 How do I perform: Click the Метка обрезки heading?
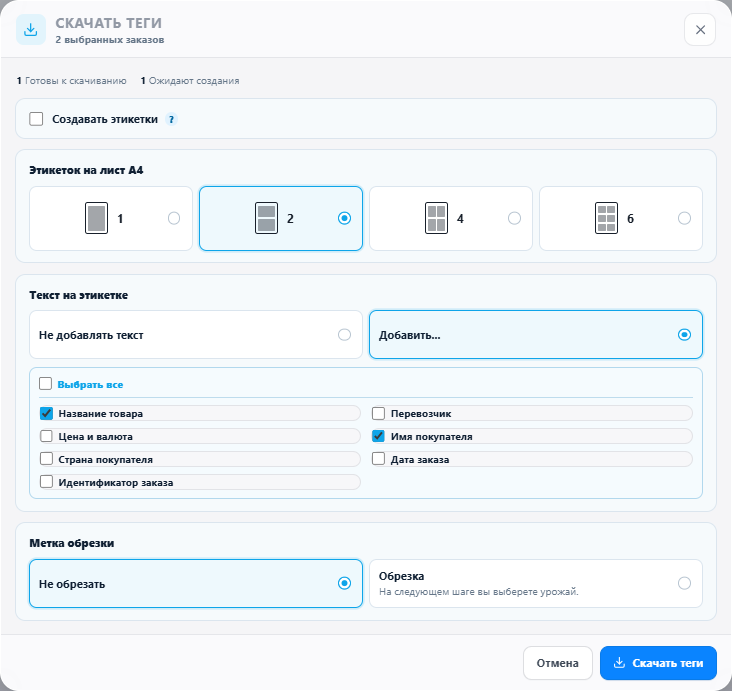72,543
